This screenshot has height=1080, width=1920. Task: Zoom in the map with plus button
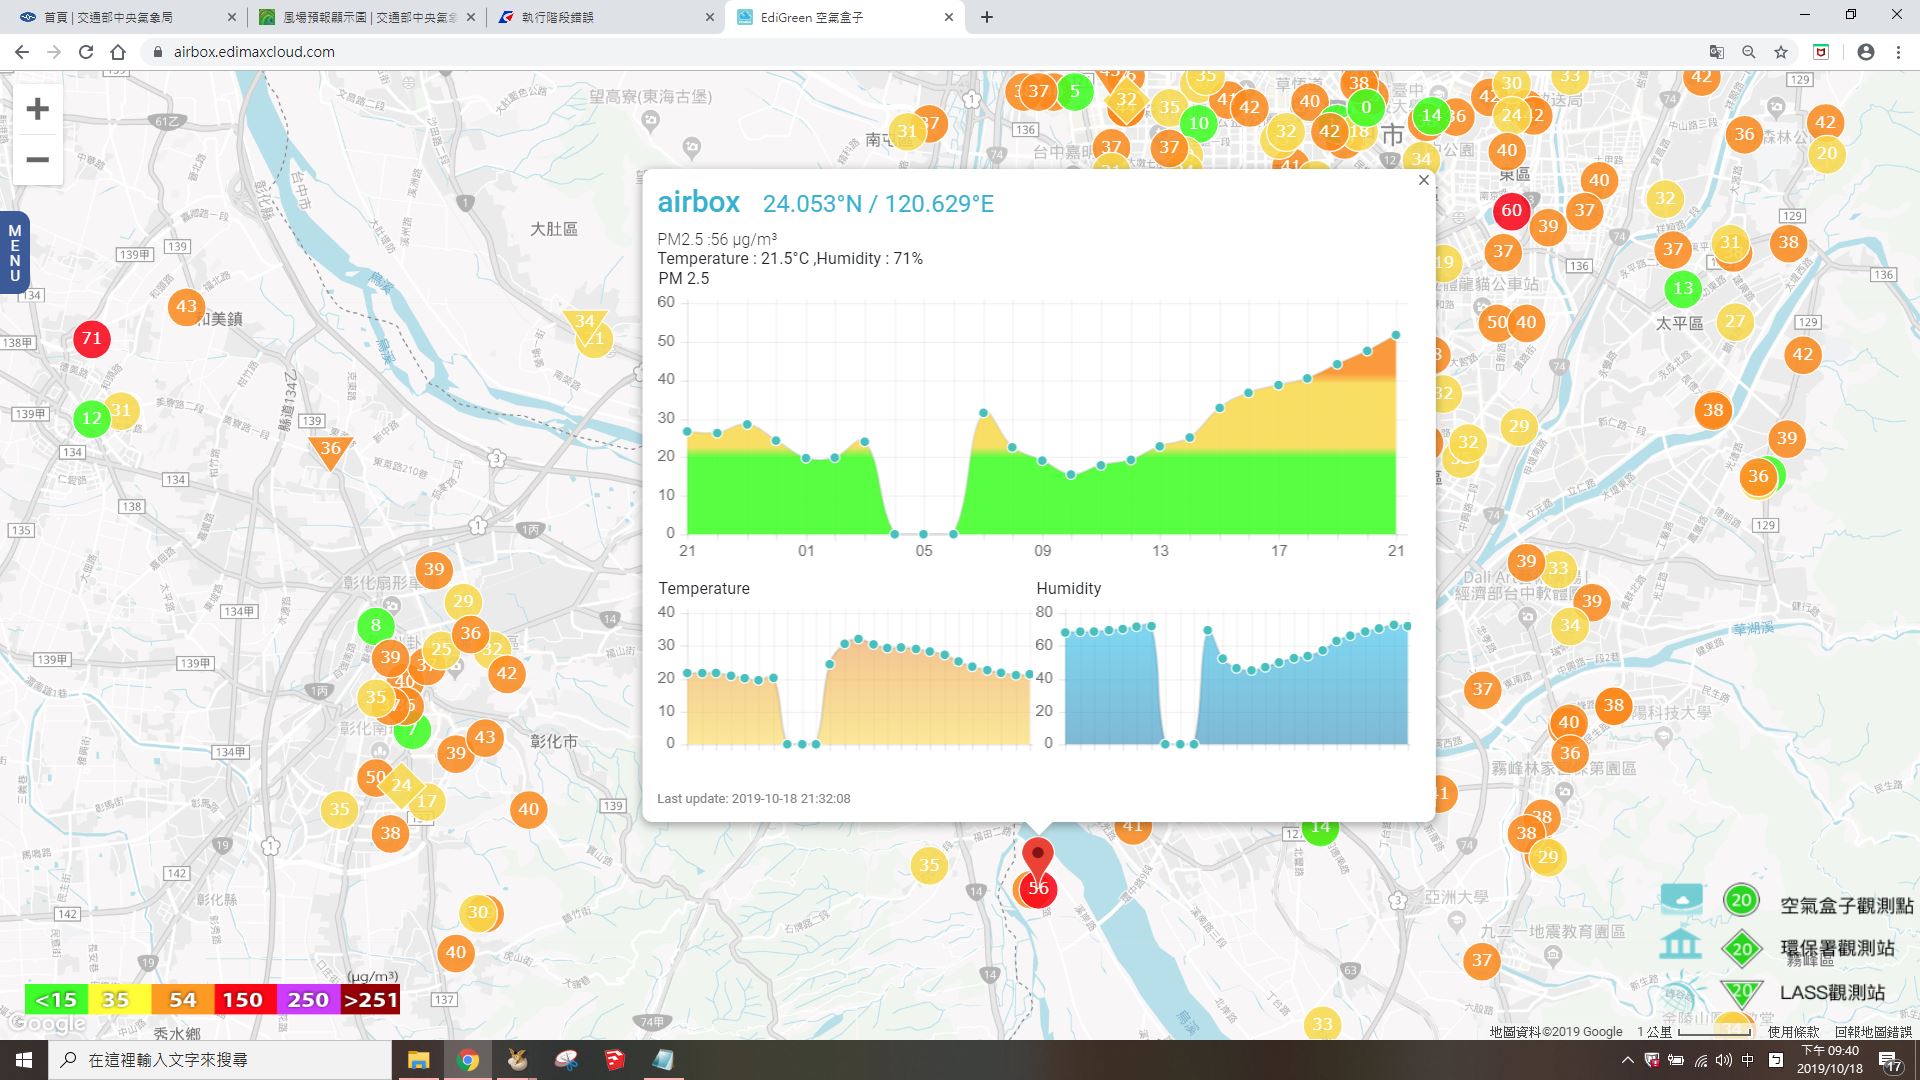pyautogui.click(x=37, y=108)
